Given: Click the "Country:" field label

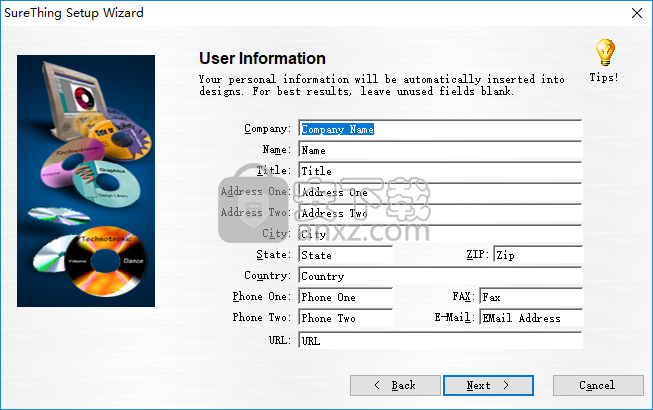Looking at the screenshot, I should [267, 276].
